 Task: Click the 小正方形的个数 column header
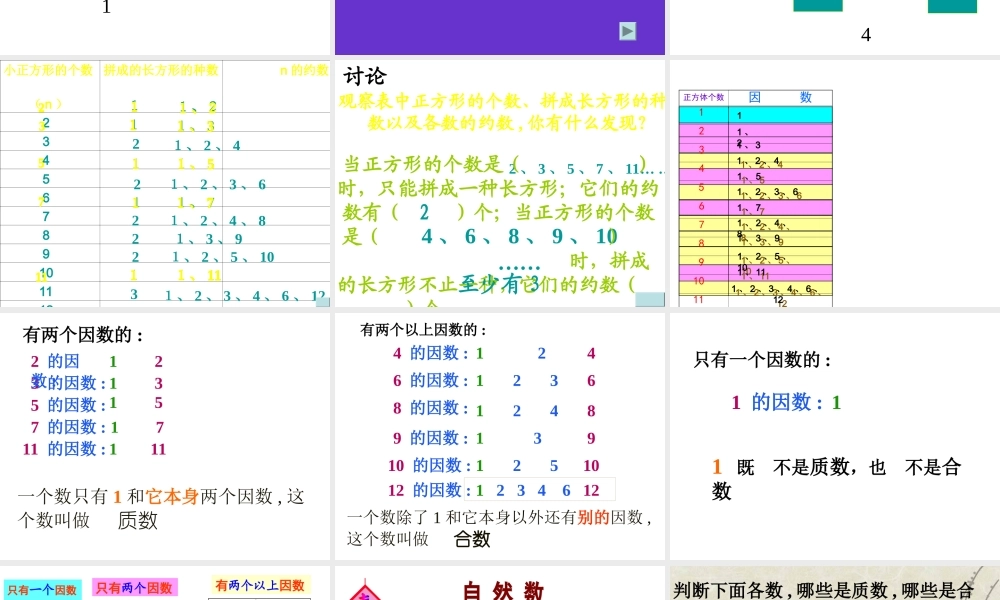pos(48,70)
